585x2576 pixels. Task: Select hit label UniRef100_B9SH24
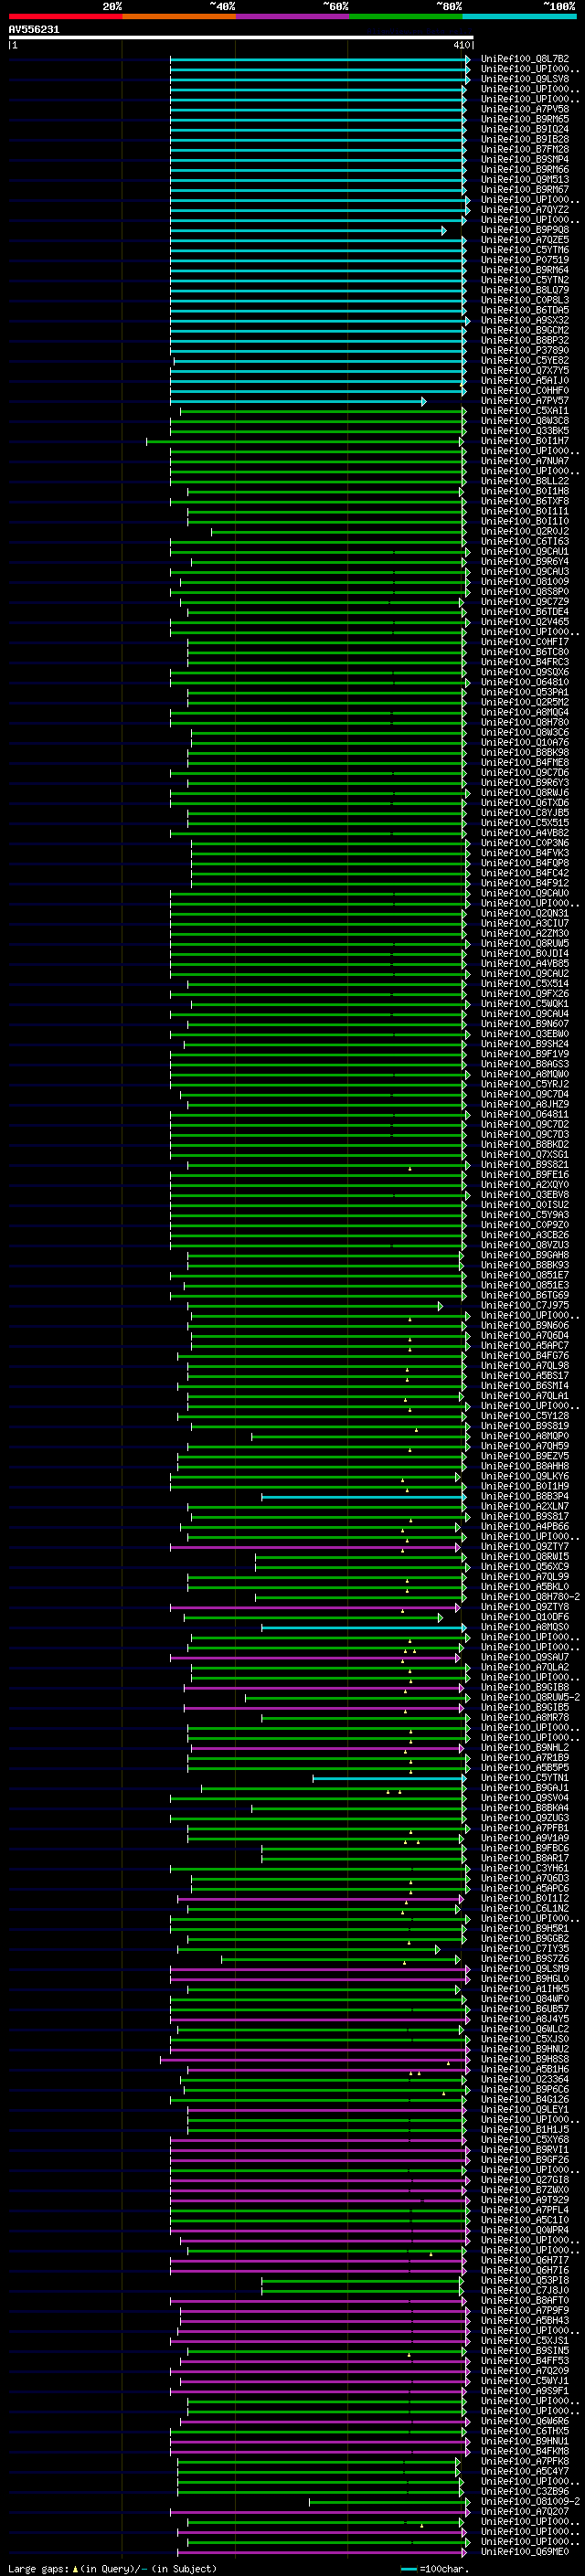(x=524, y=1044)
